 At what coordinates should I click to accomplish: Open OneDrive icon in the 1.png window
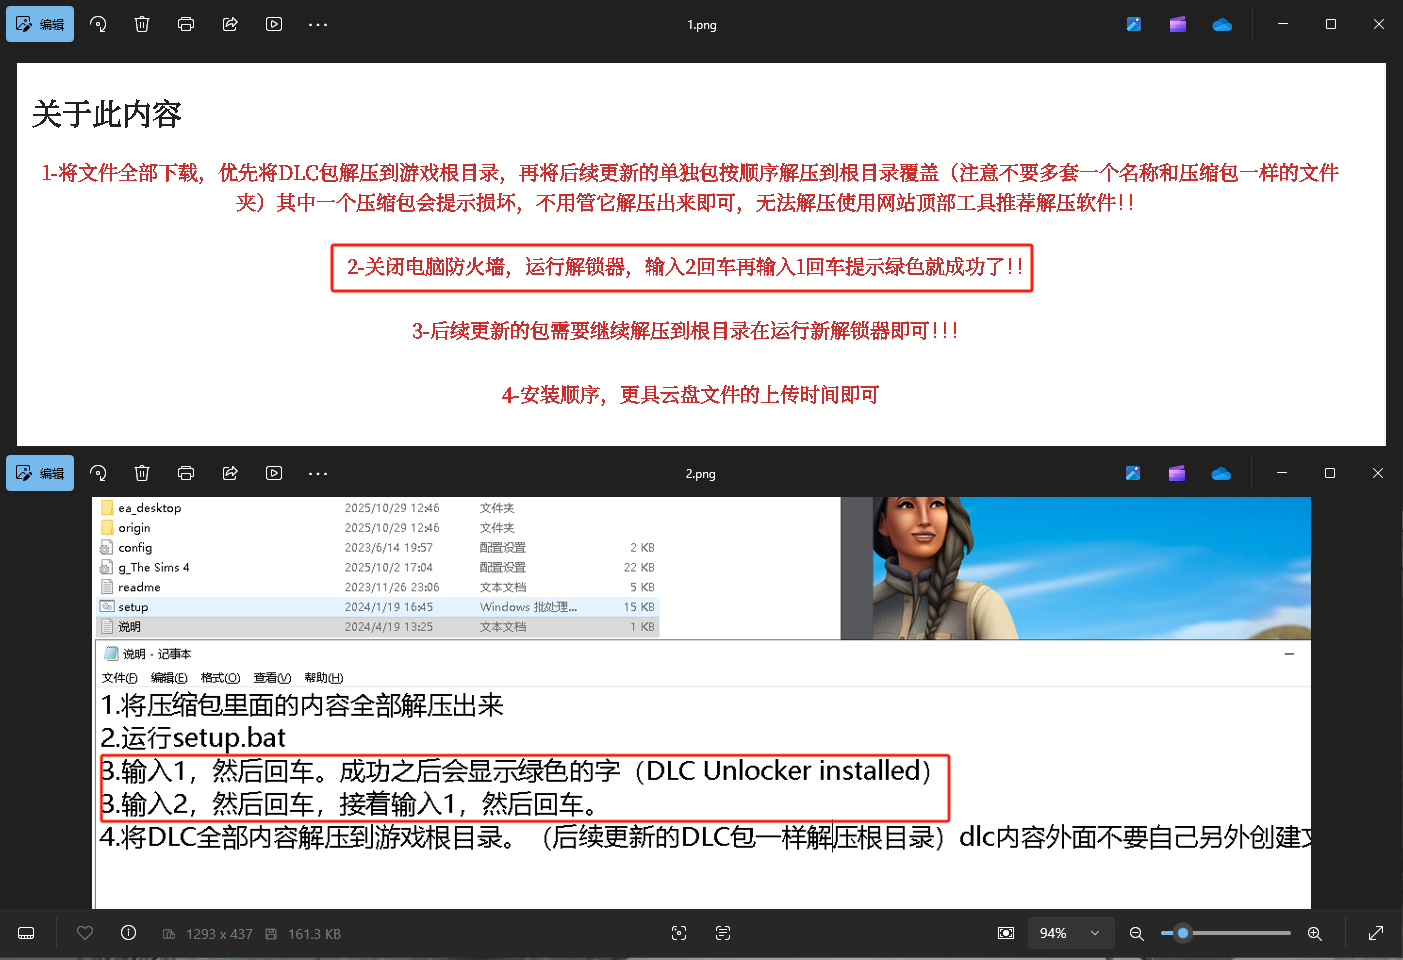1222,24
